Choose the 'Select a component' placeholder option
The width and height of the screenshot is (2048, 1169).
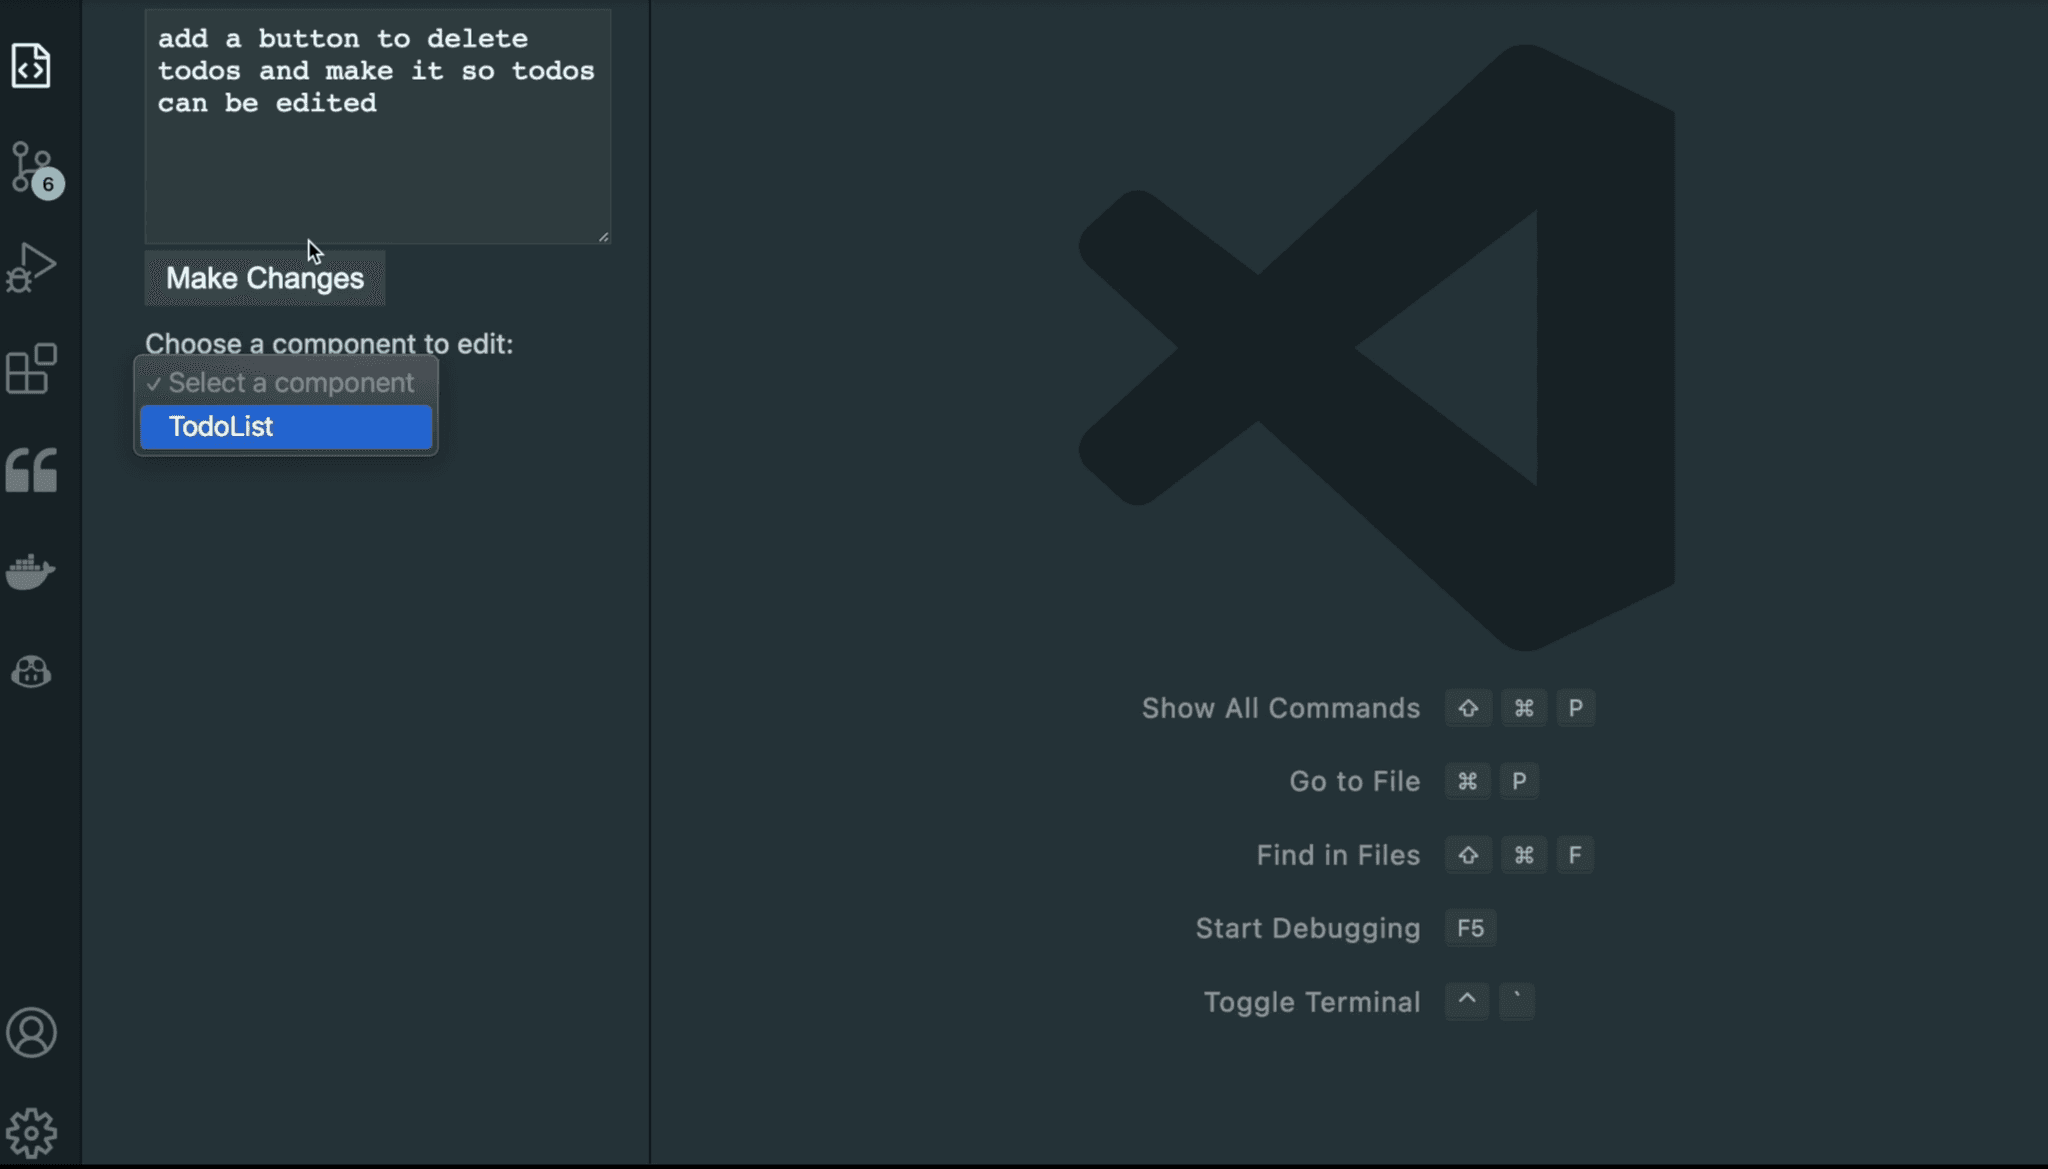[286, 383]
